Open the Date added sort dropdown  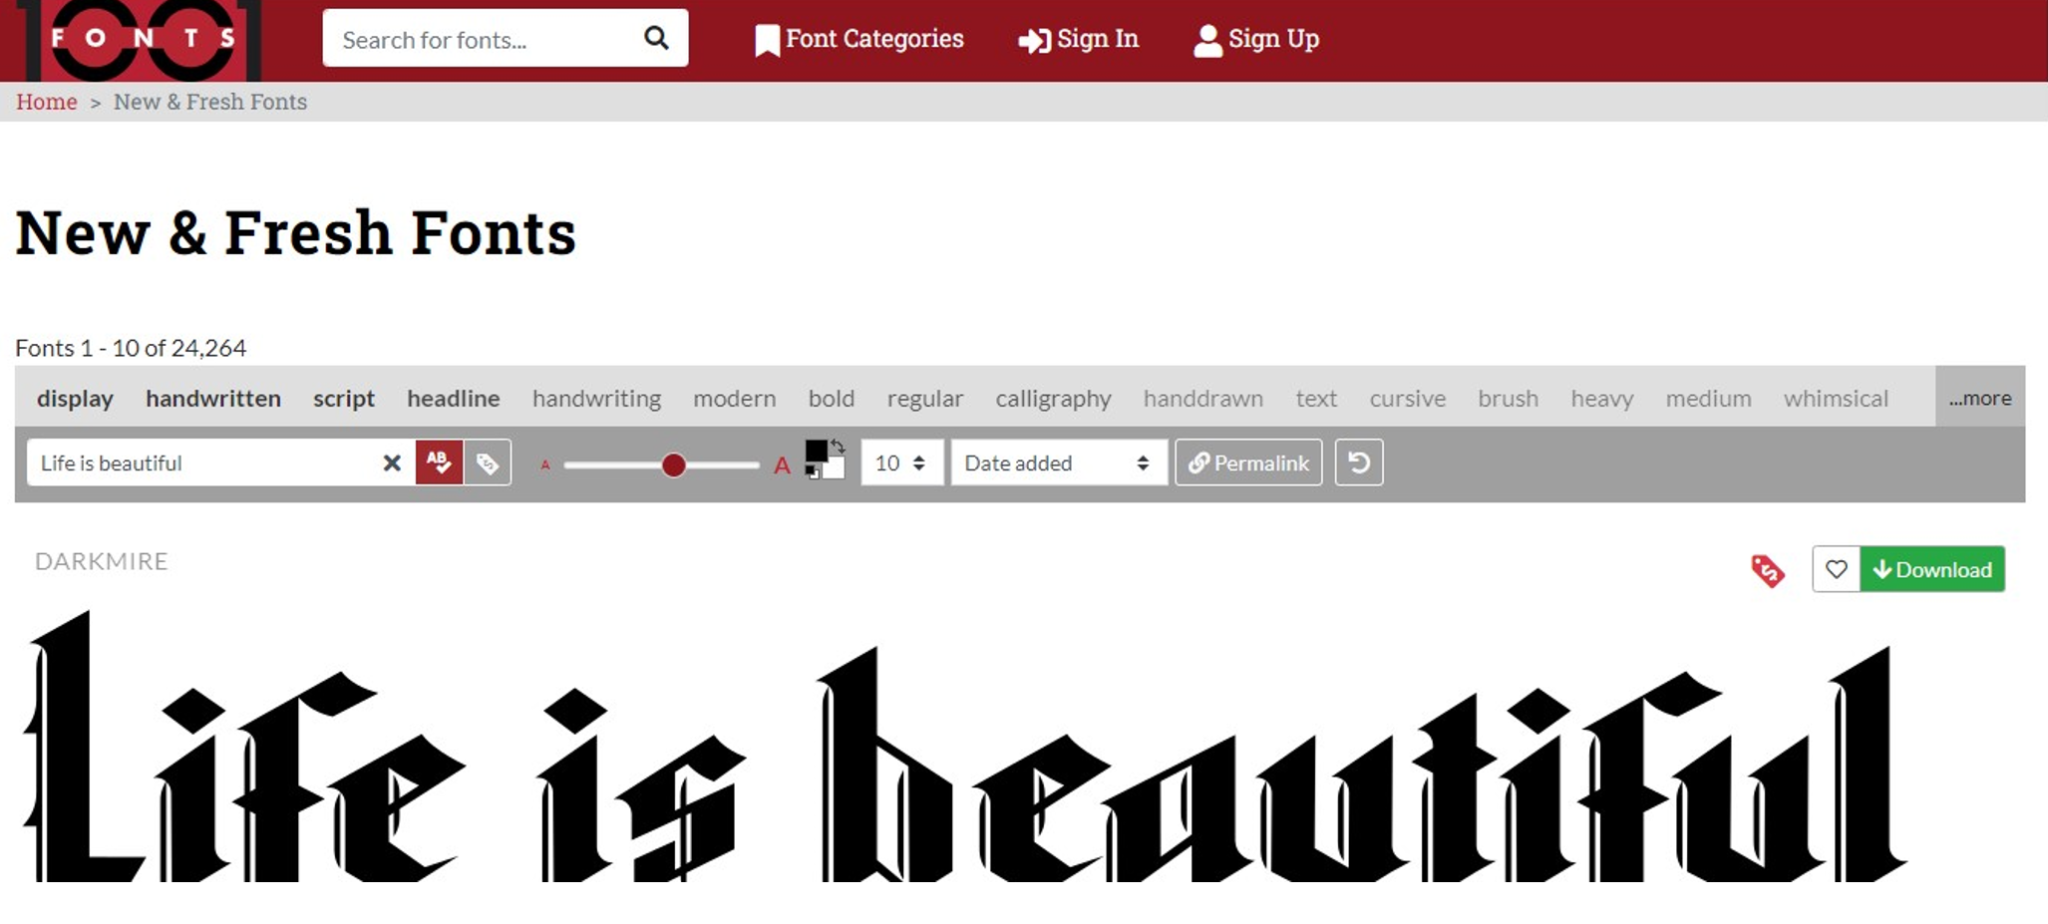pos(1059,463)
